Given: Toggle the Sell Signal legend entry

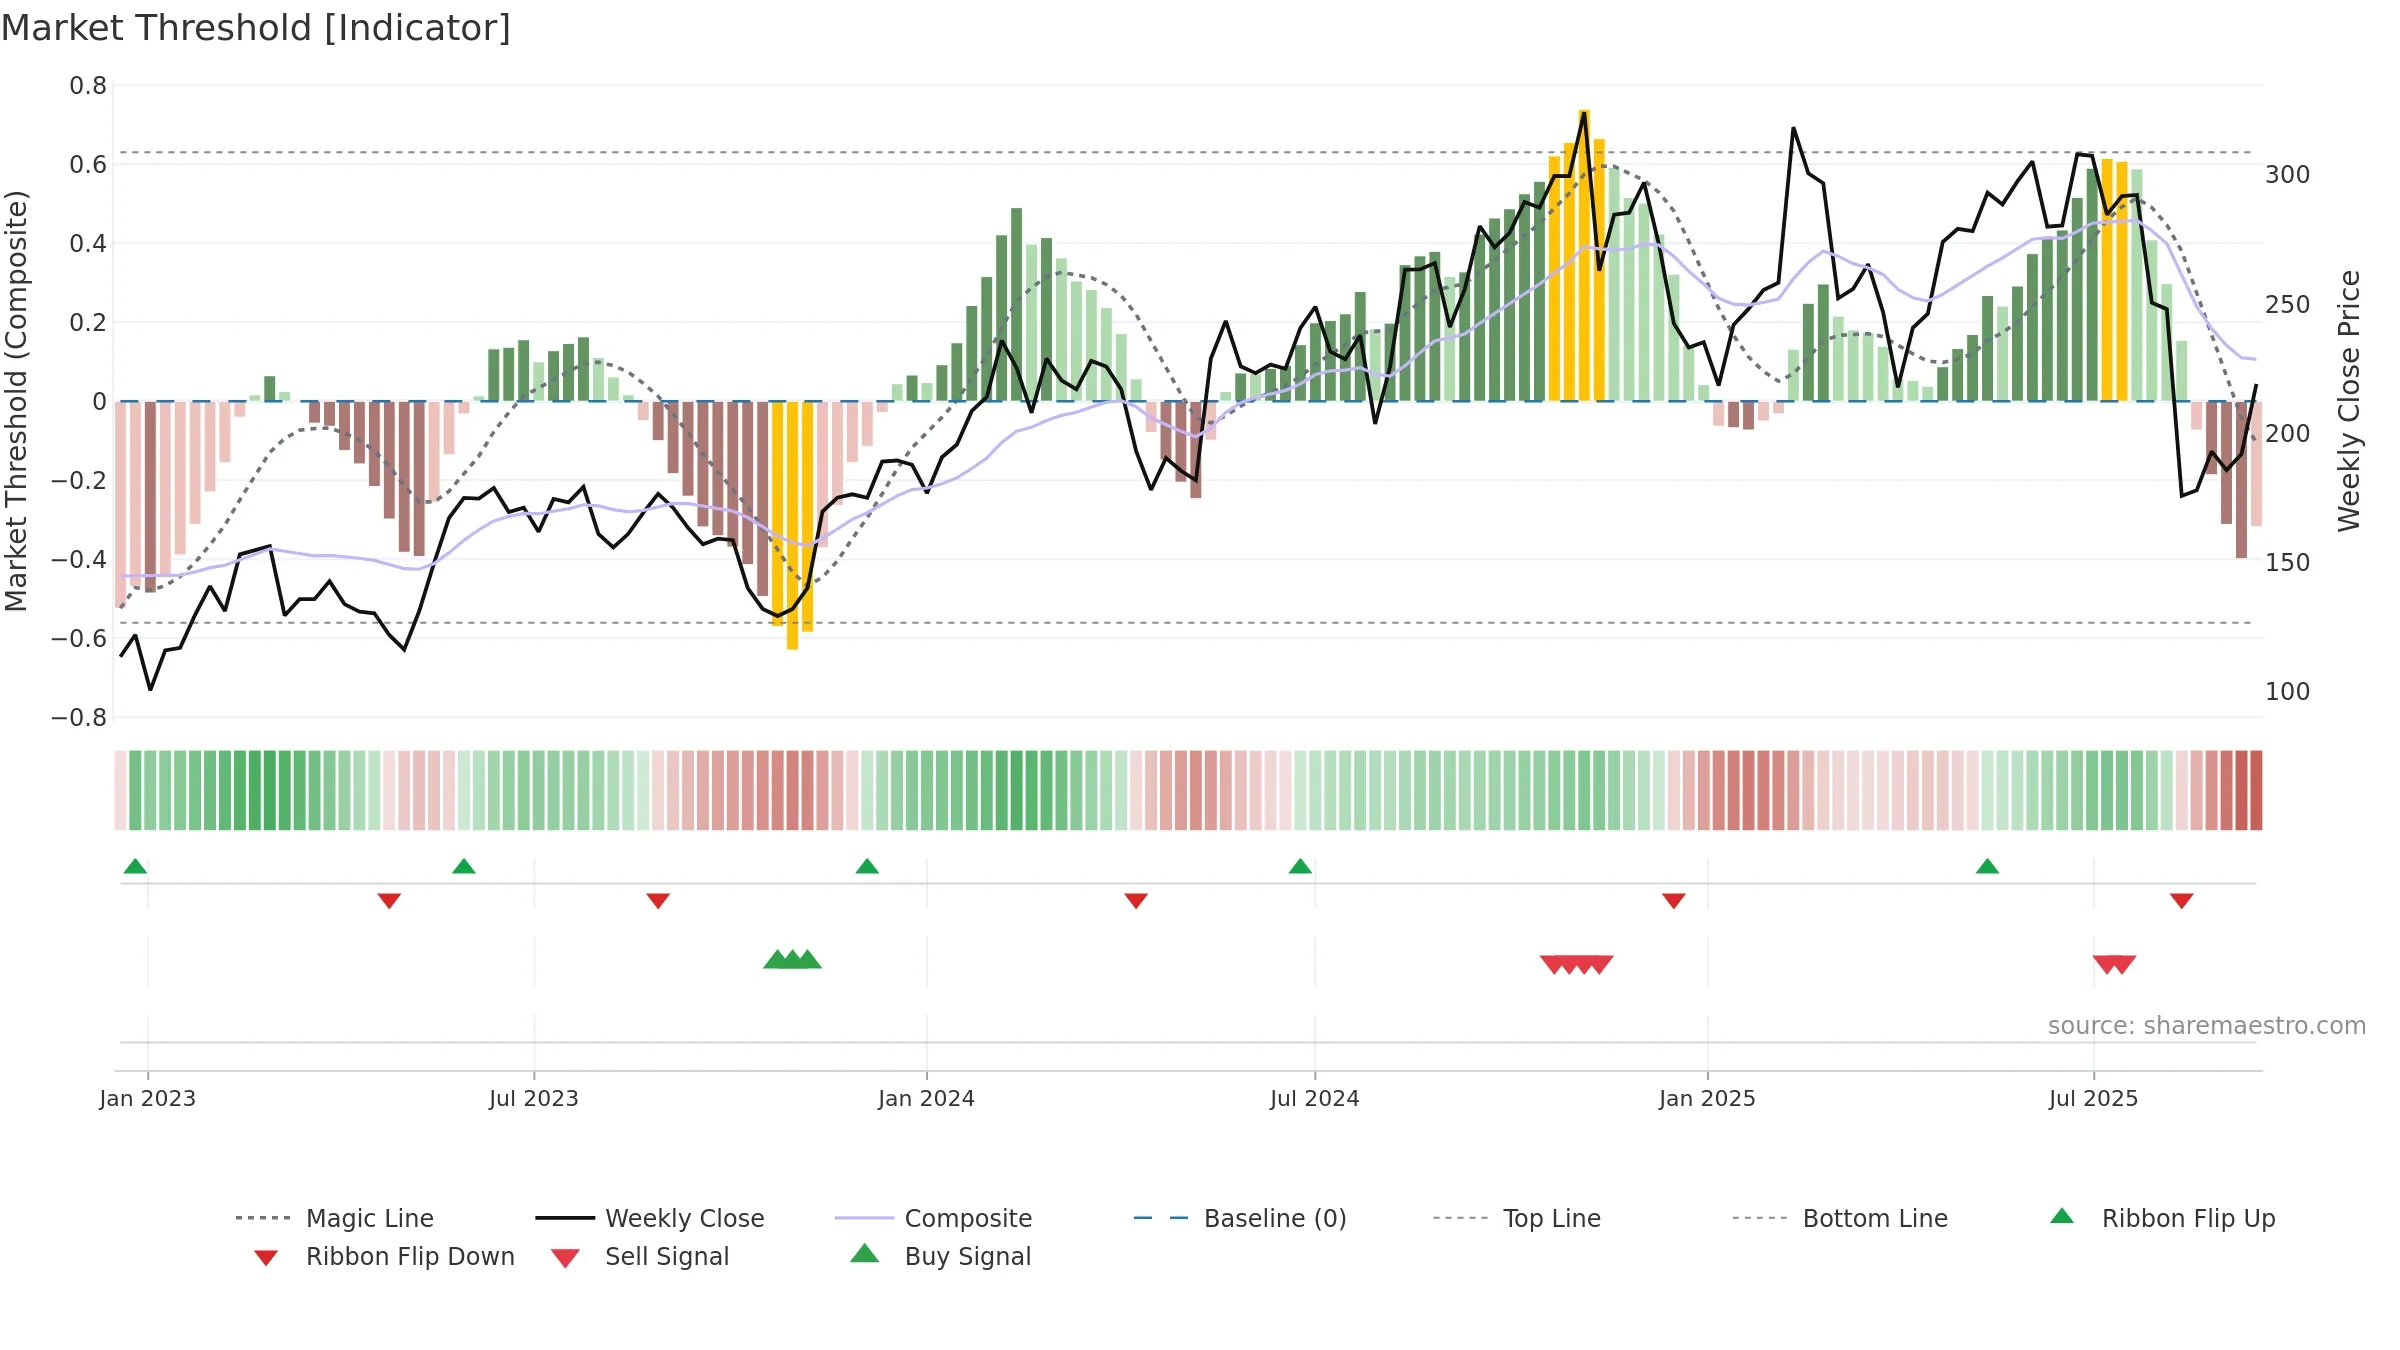Looking at the screenshot, I should [640, 1257].
